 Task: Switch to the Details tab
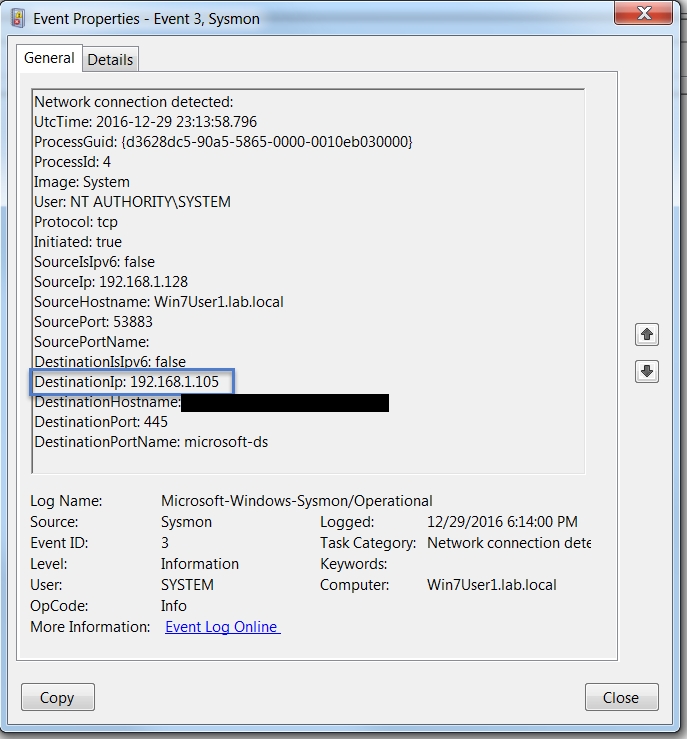pyautogui.click(x=110, y=60)
